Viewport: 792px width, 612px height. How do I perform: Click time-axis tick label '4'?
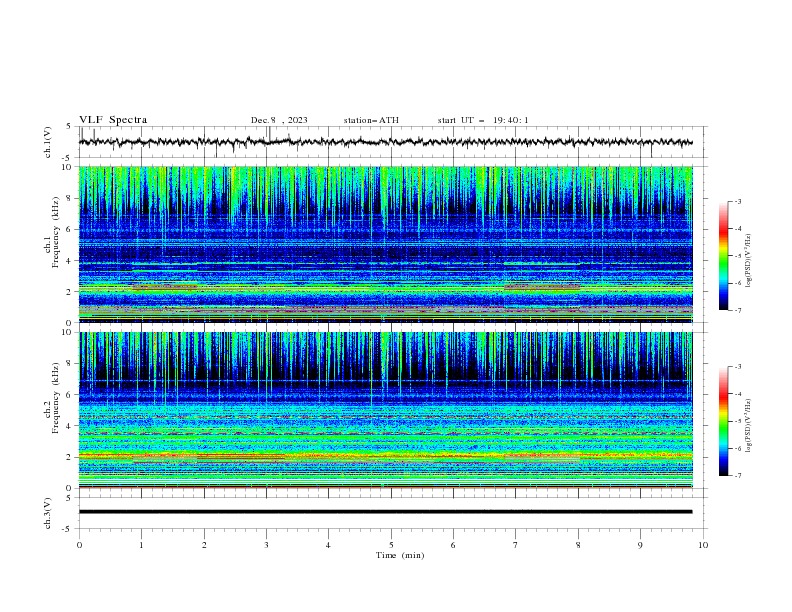point(328,545)
